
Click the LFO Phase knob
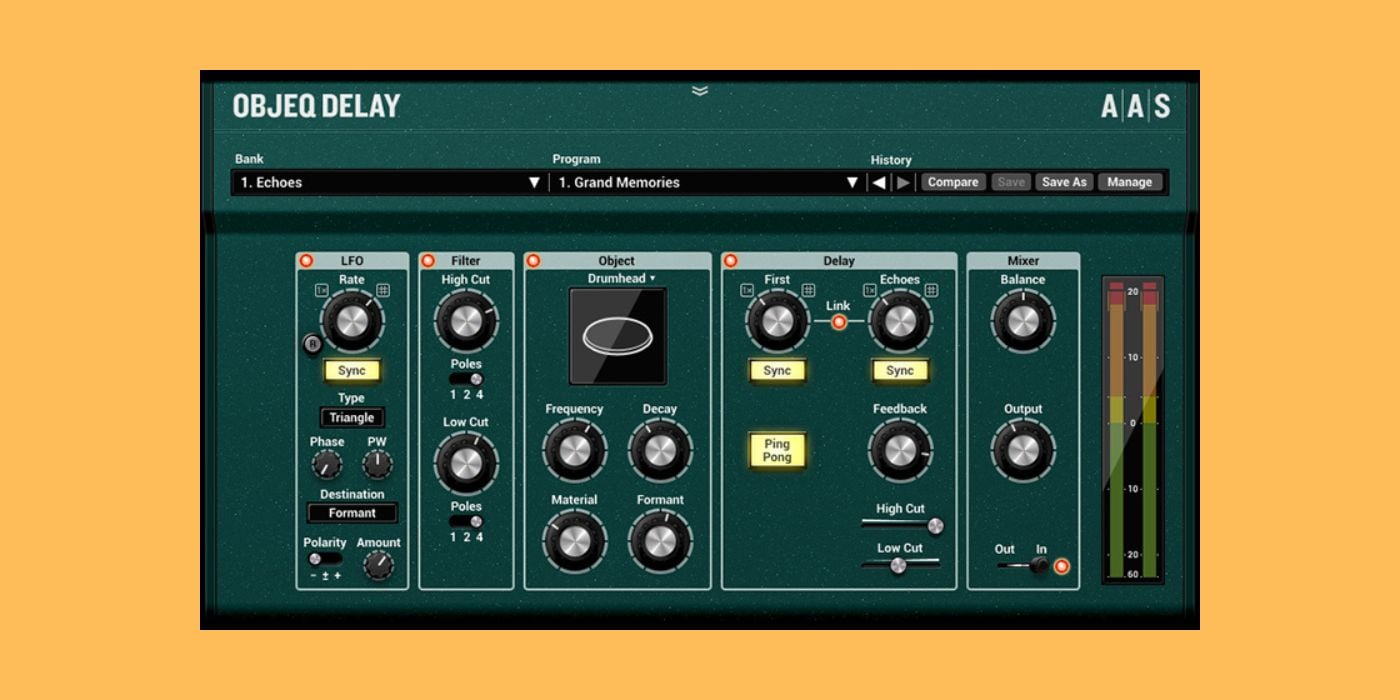pyautogui.click(x=326, y=464)
